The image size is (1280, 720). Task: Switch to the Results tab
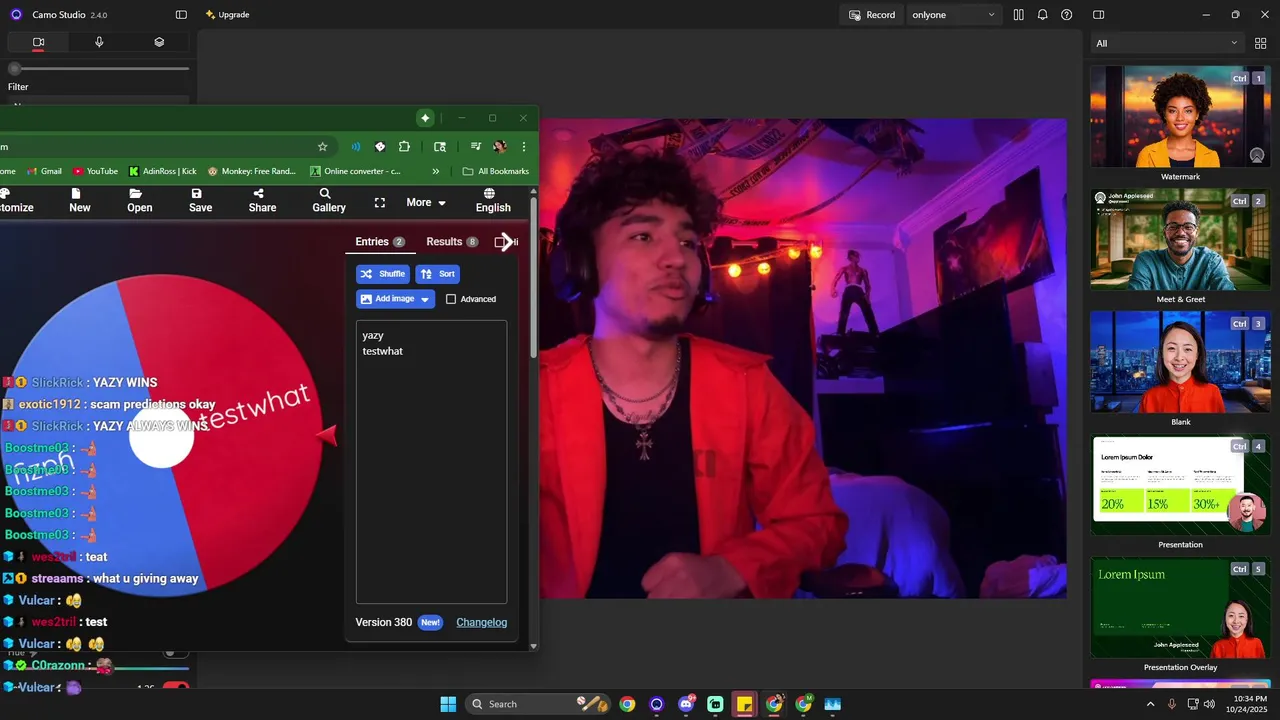452,242
